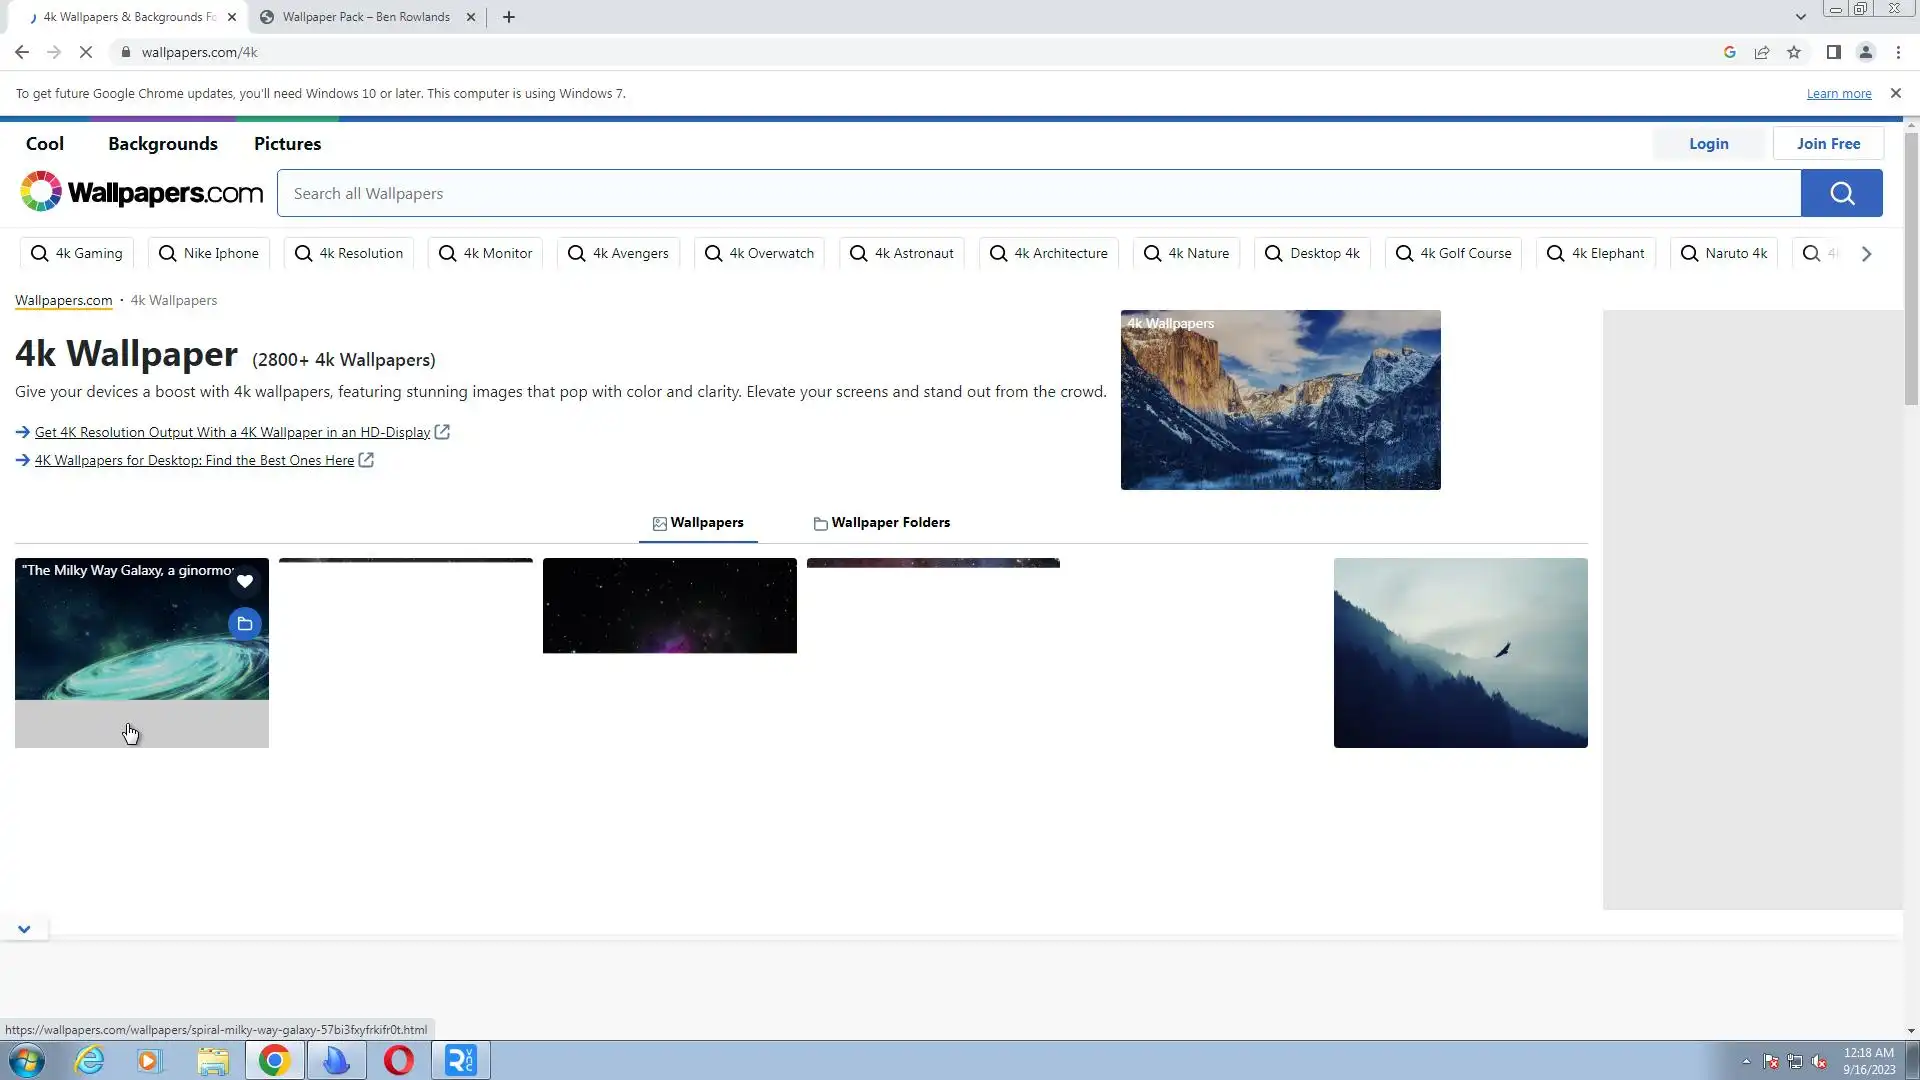
Task: Save Milky Way wallpaper to folder icon
Action: pos(245,624)
